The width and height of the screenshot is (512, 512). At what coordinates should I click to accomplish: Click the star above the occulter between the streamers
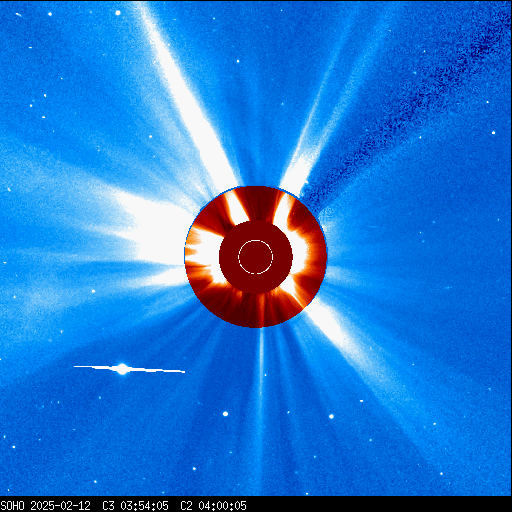pos(238,61)
